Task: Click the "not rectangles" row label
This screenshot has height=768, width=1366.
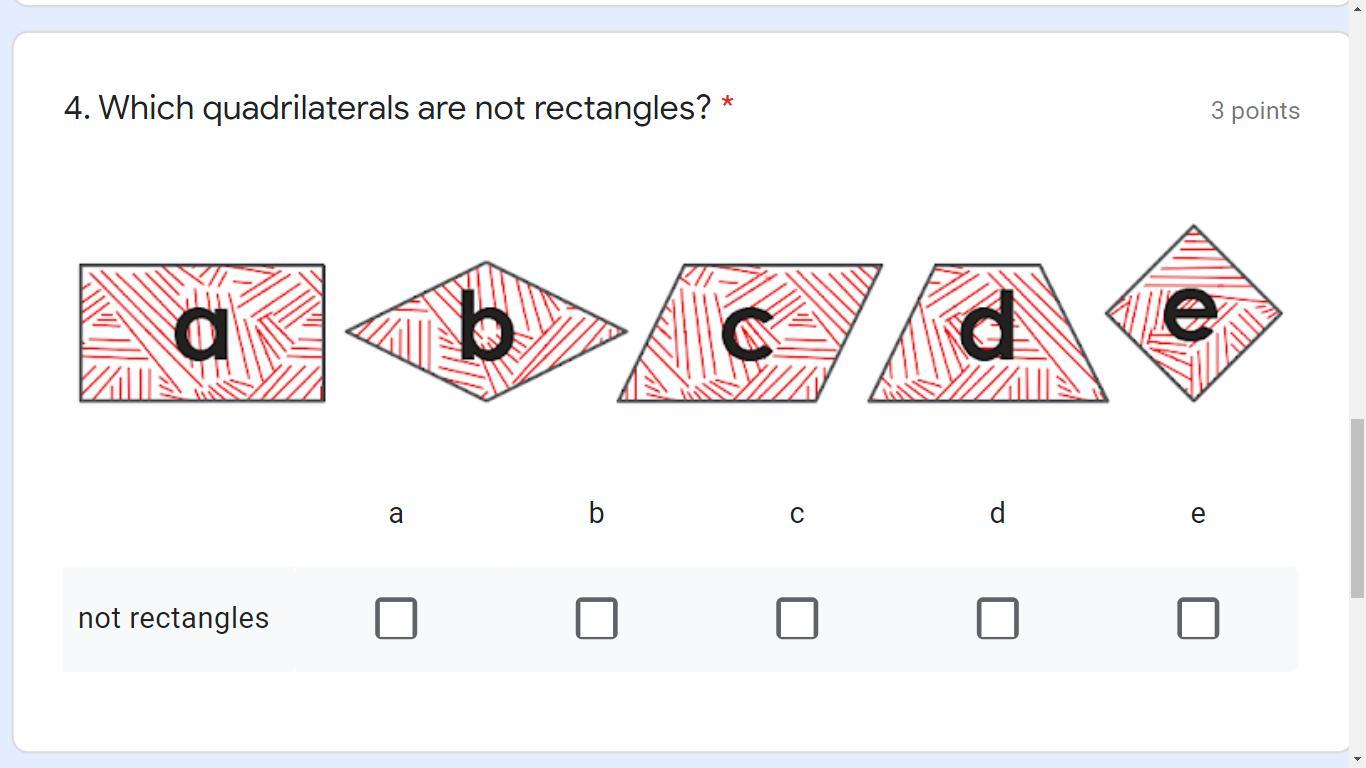Action: pos(173,618)
